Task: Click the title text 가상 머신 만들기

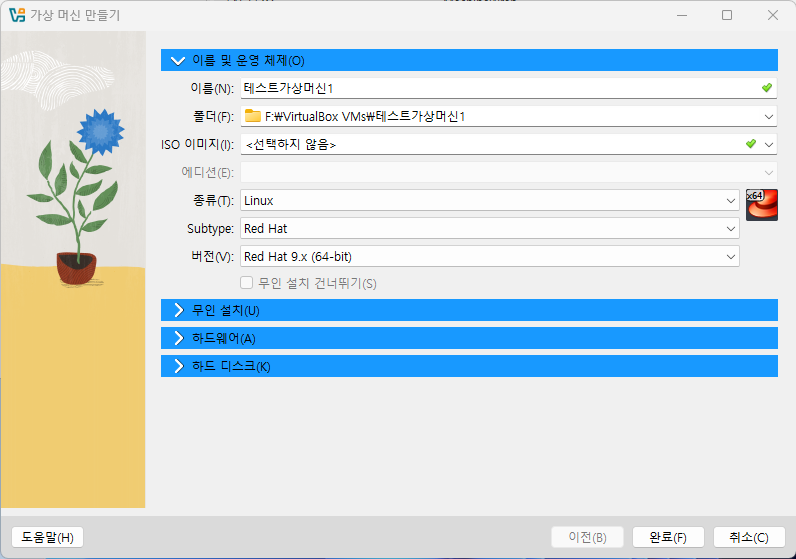Action: [75, 15]
